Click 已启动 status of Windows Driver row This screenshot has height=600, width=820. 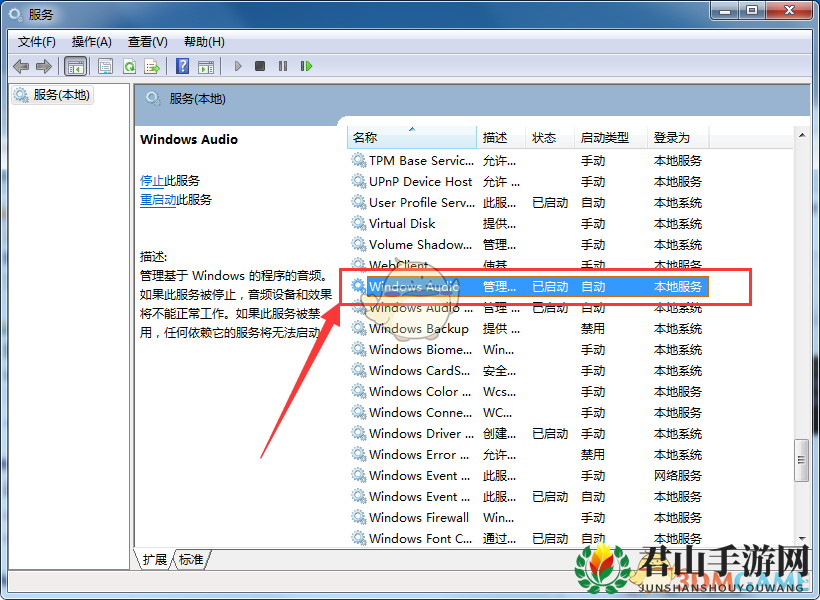[550, 434]
